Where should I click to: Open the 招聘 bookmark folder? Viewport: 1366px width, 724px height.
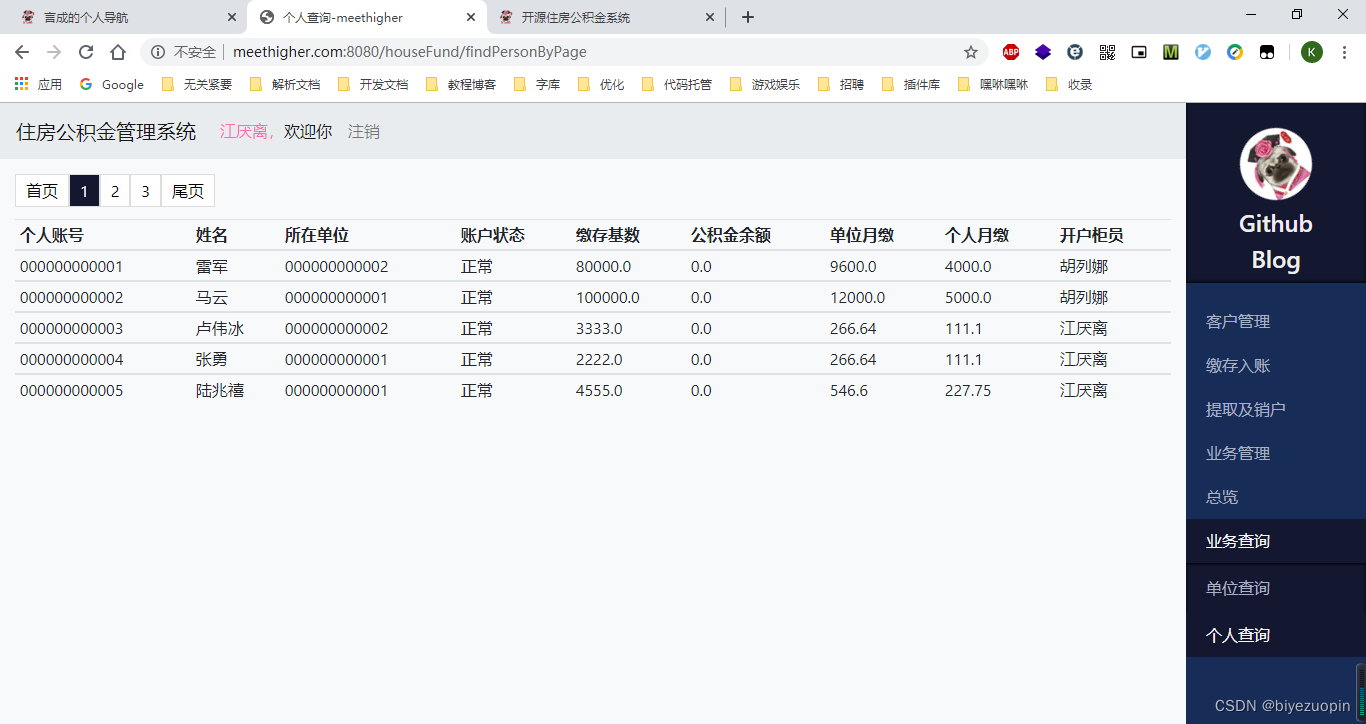tap(841, 84)
